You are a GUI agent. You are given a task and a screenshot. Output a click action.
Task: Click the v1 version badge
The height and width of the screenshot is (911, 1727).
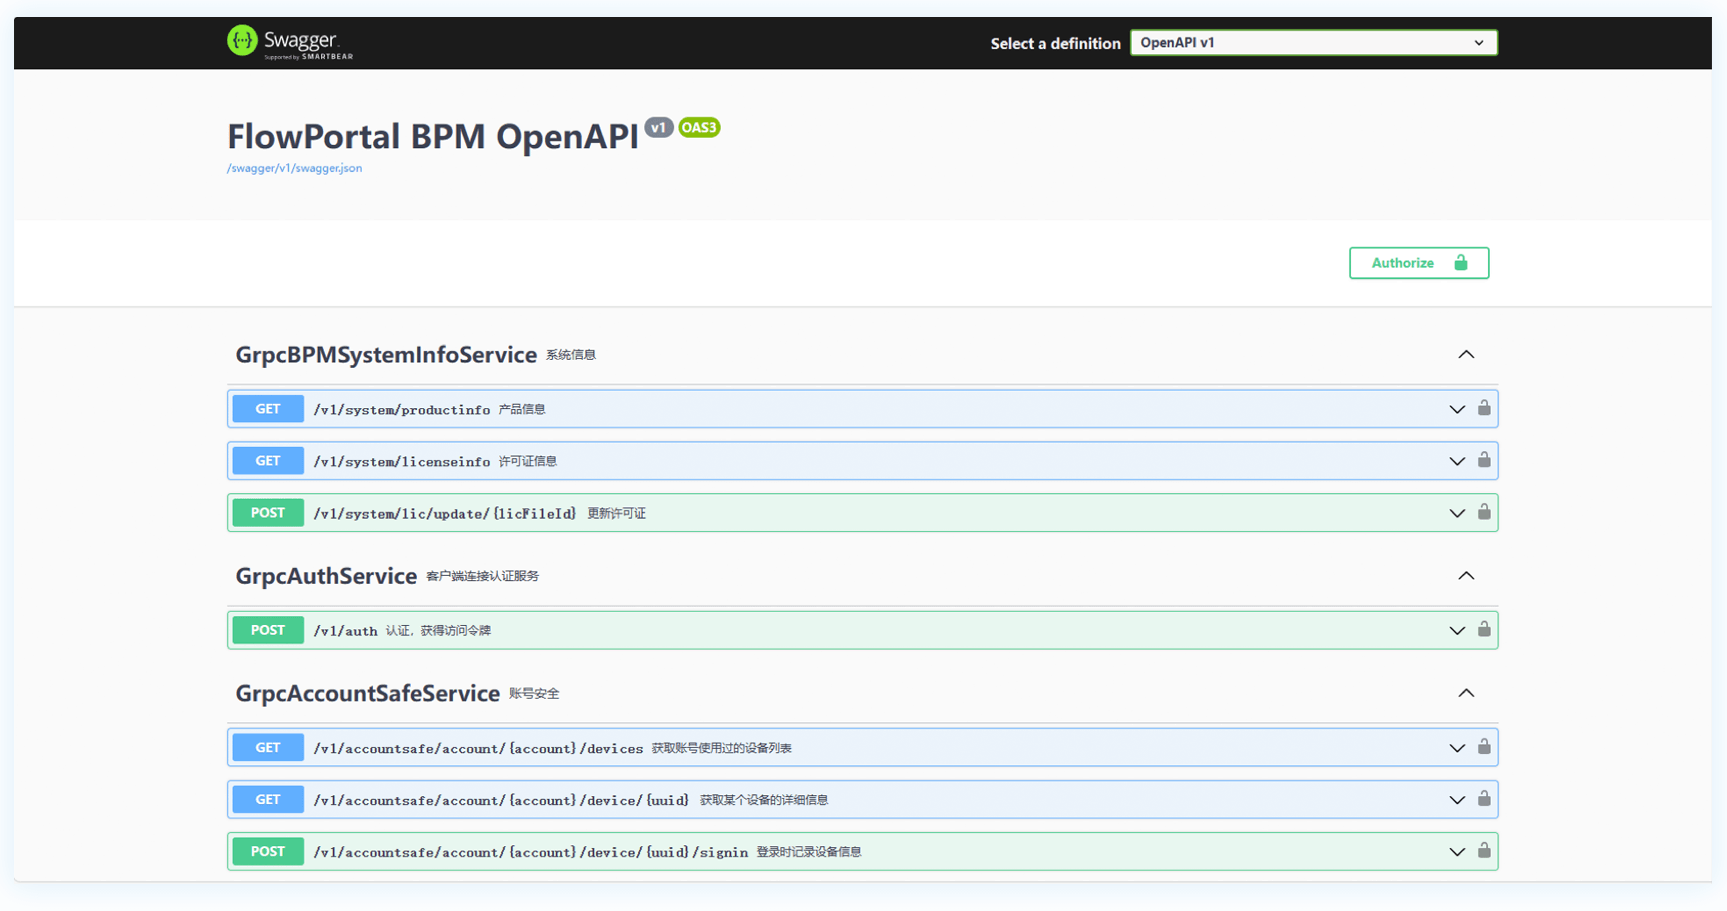point(658,127)
